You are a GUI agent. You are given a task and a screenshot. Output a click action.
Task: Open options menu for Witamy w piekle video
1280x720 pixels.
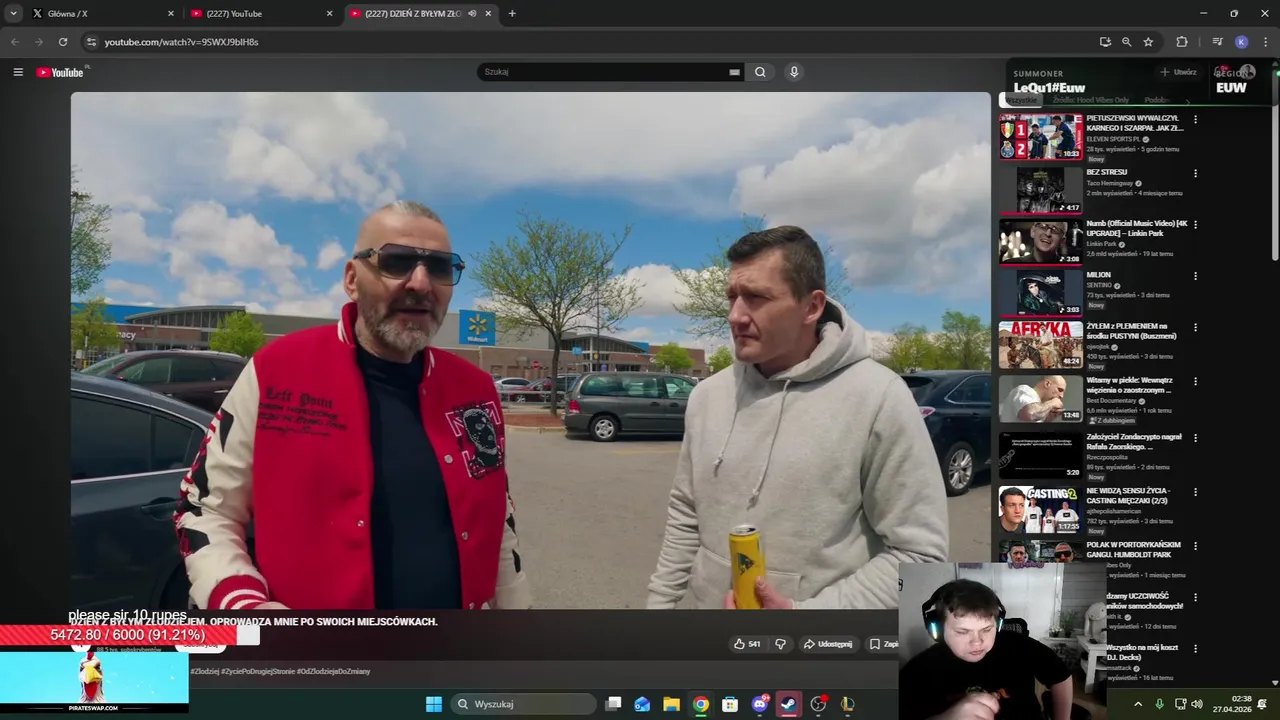click(1195, 382)
